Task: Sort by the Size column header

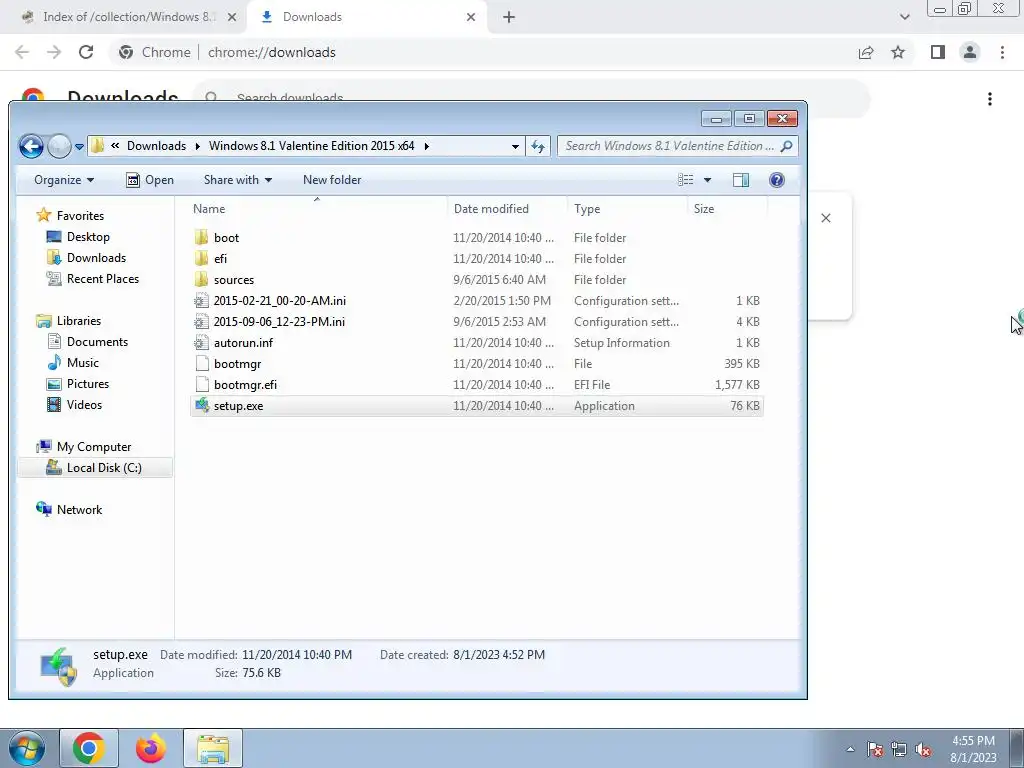Action: point(727,209)
